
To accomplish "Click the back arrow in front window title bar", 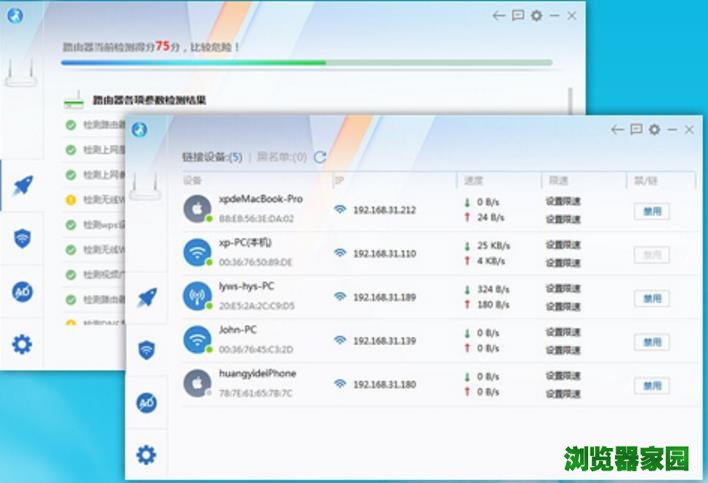I will pos(617,130).
